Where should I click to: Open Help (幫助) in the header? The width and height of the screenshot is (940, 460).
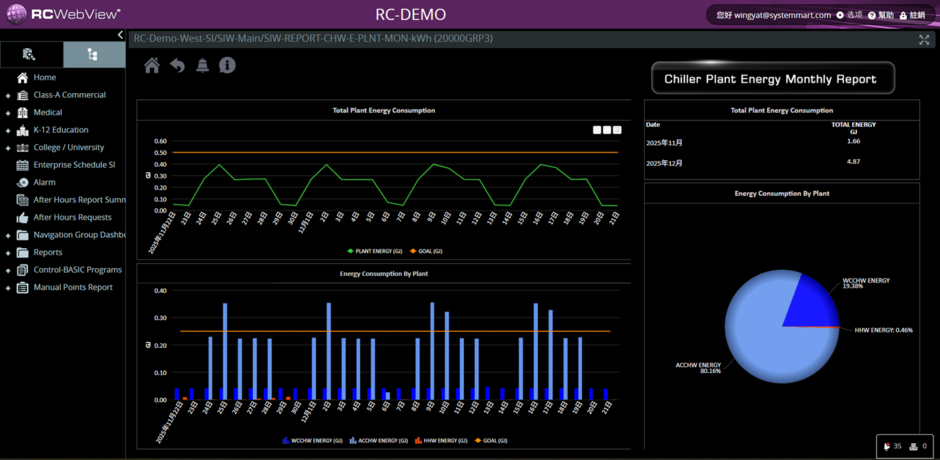(881, 15)
